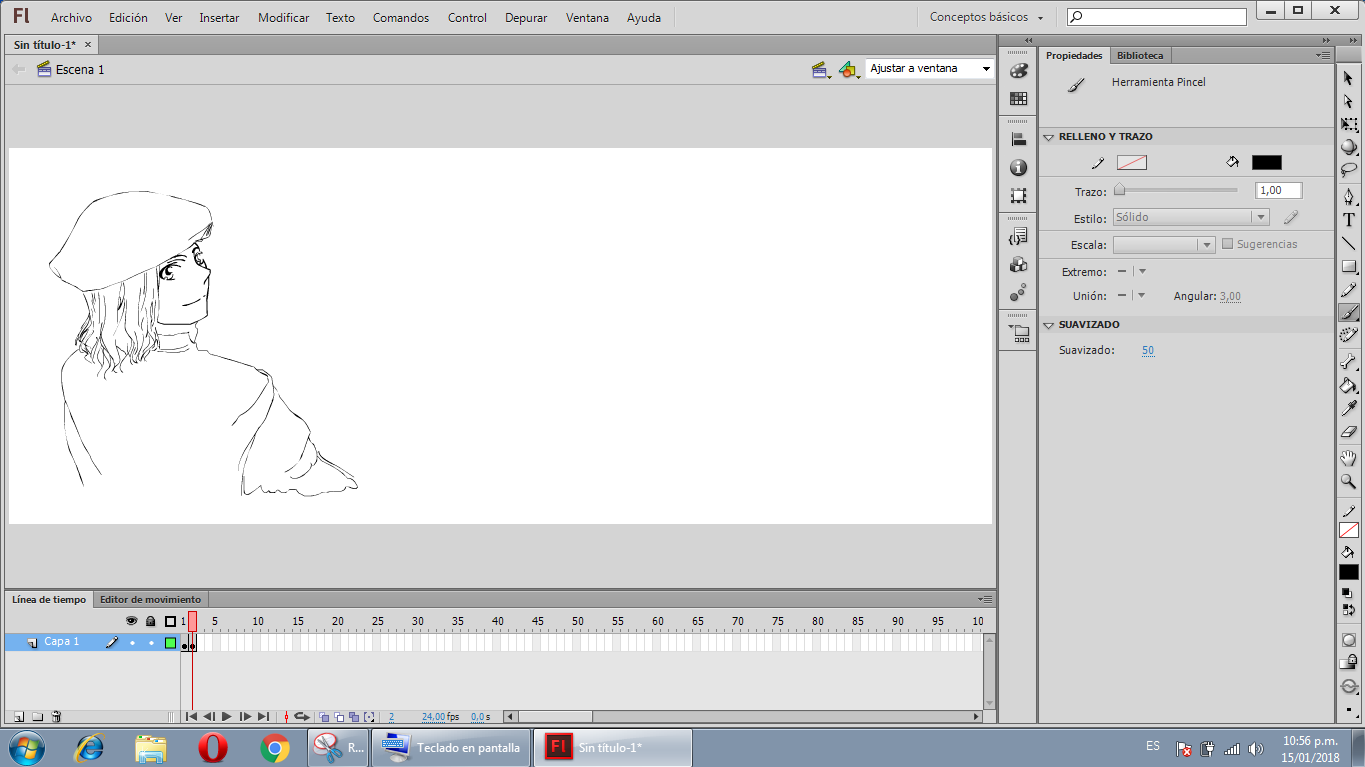Open the Estilo Sólido dropdown

1191,217
